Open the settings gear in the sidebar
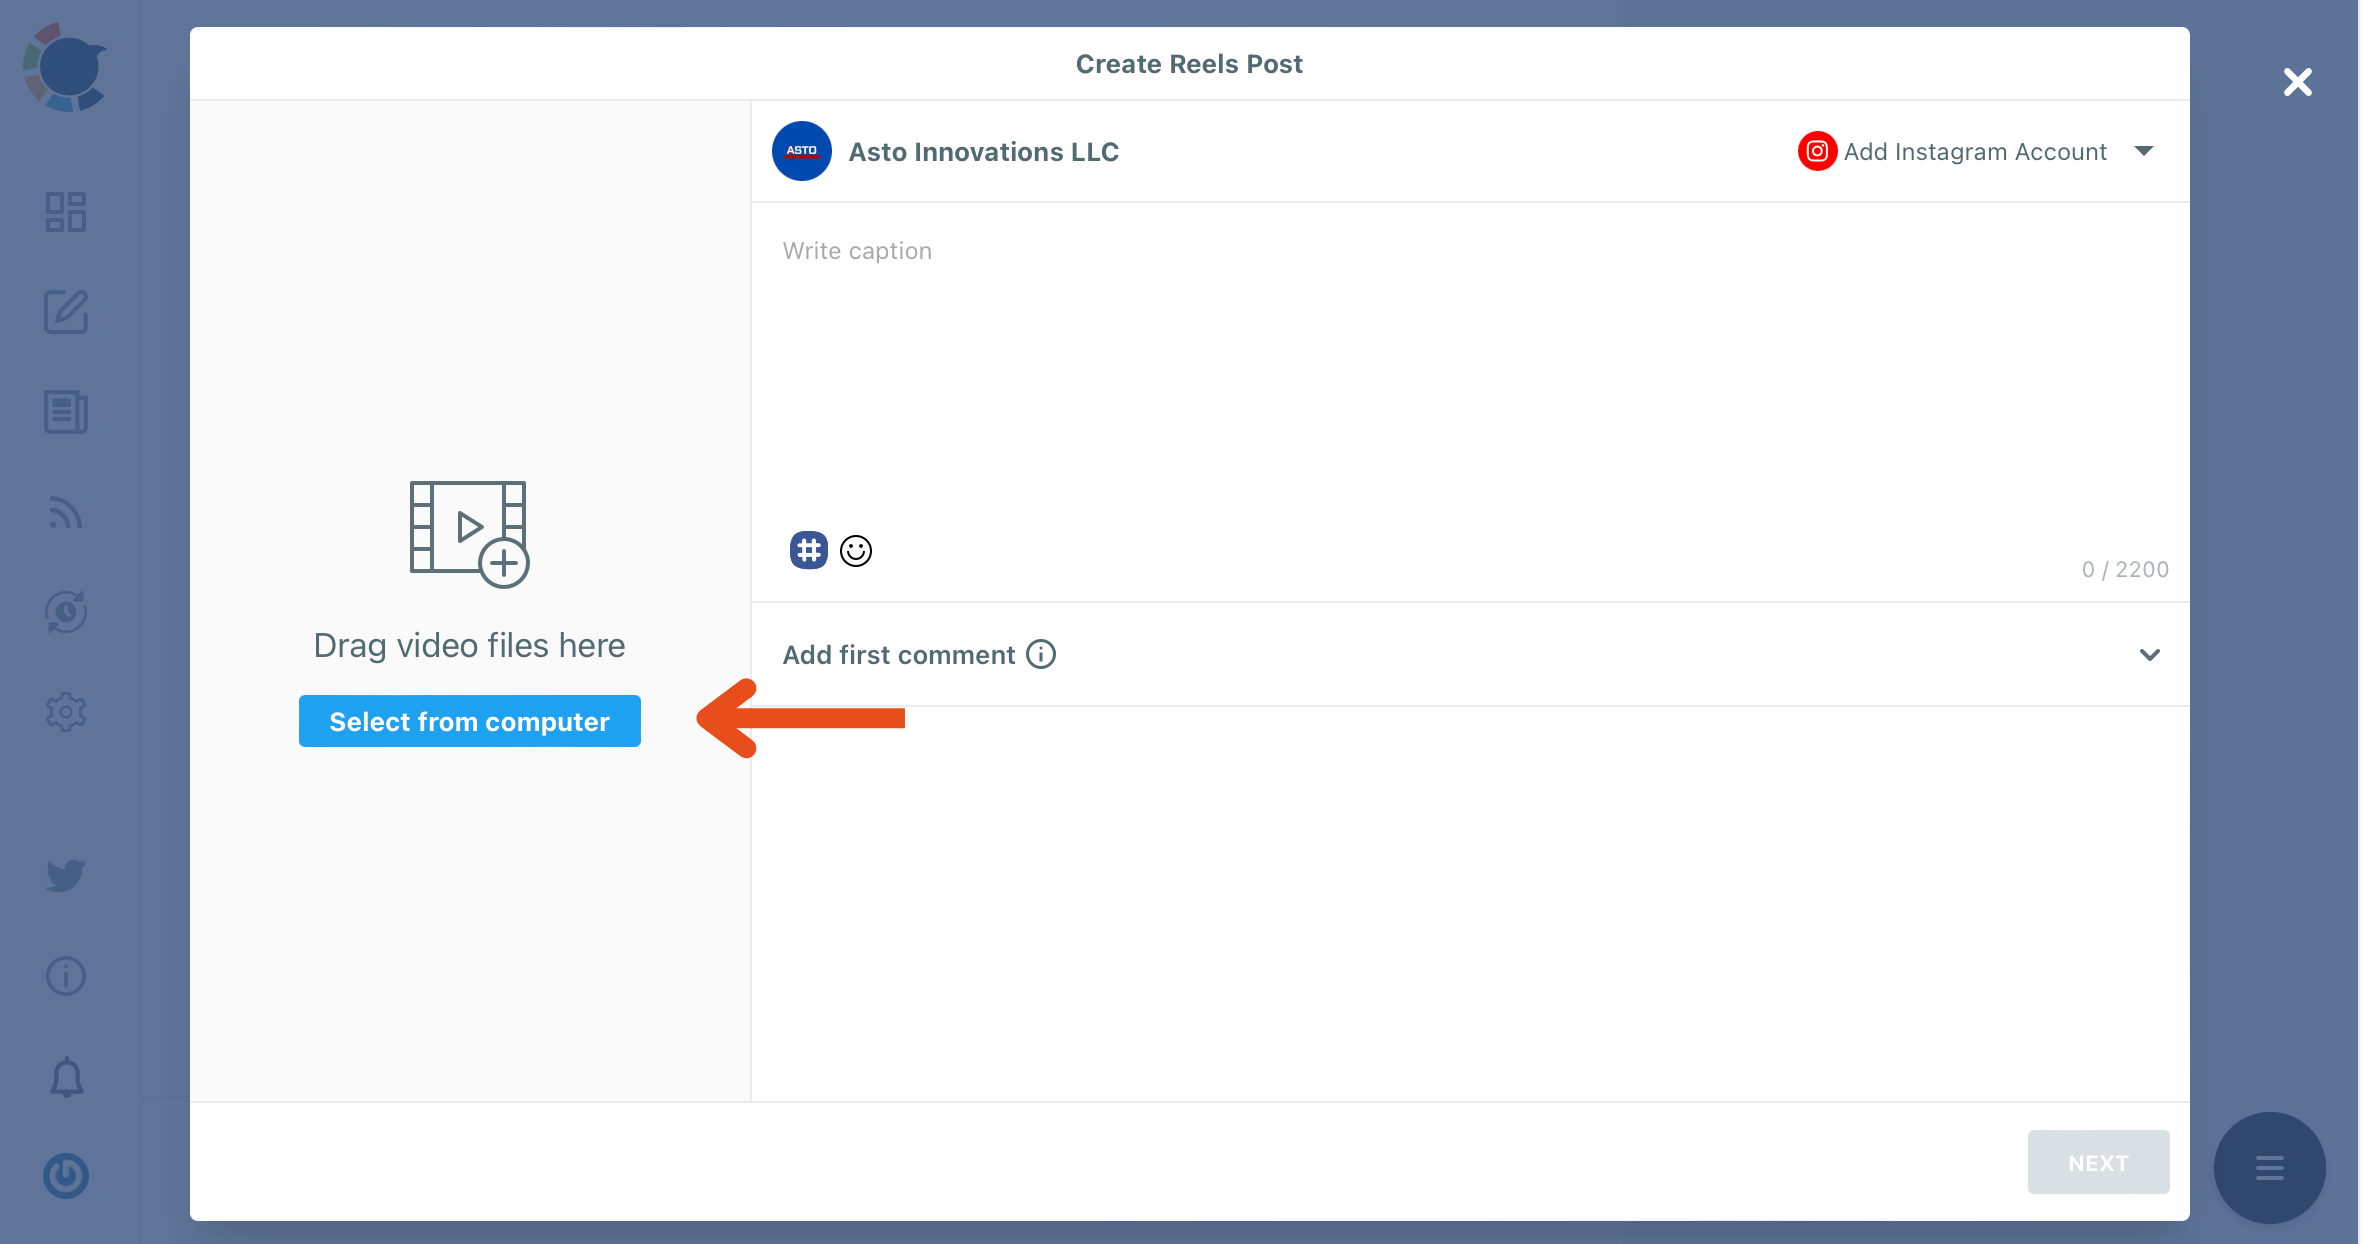 pos(65,712)
